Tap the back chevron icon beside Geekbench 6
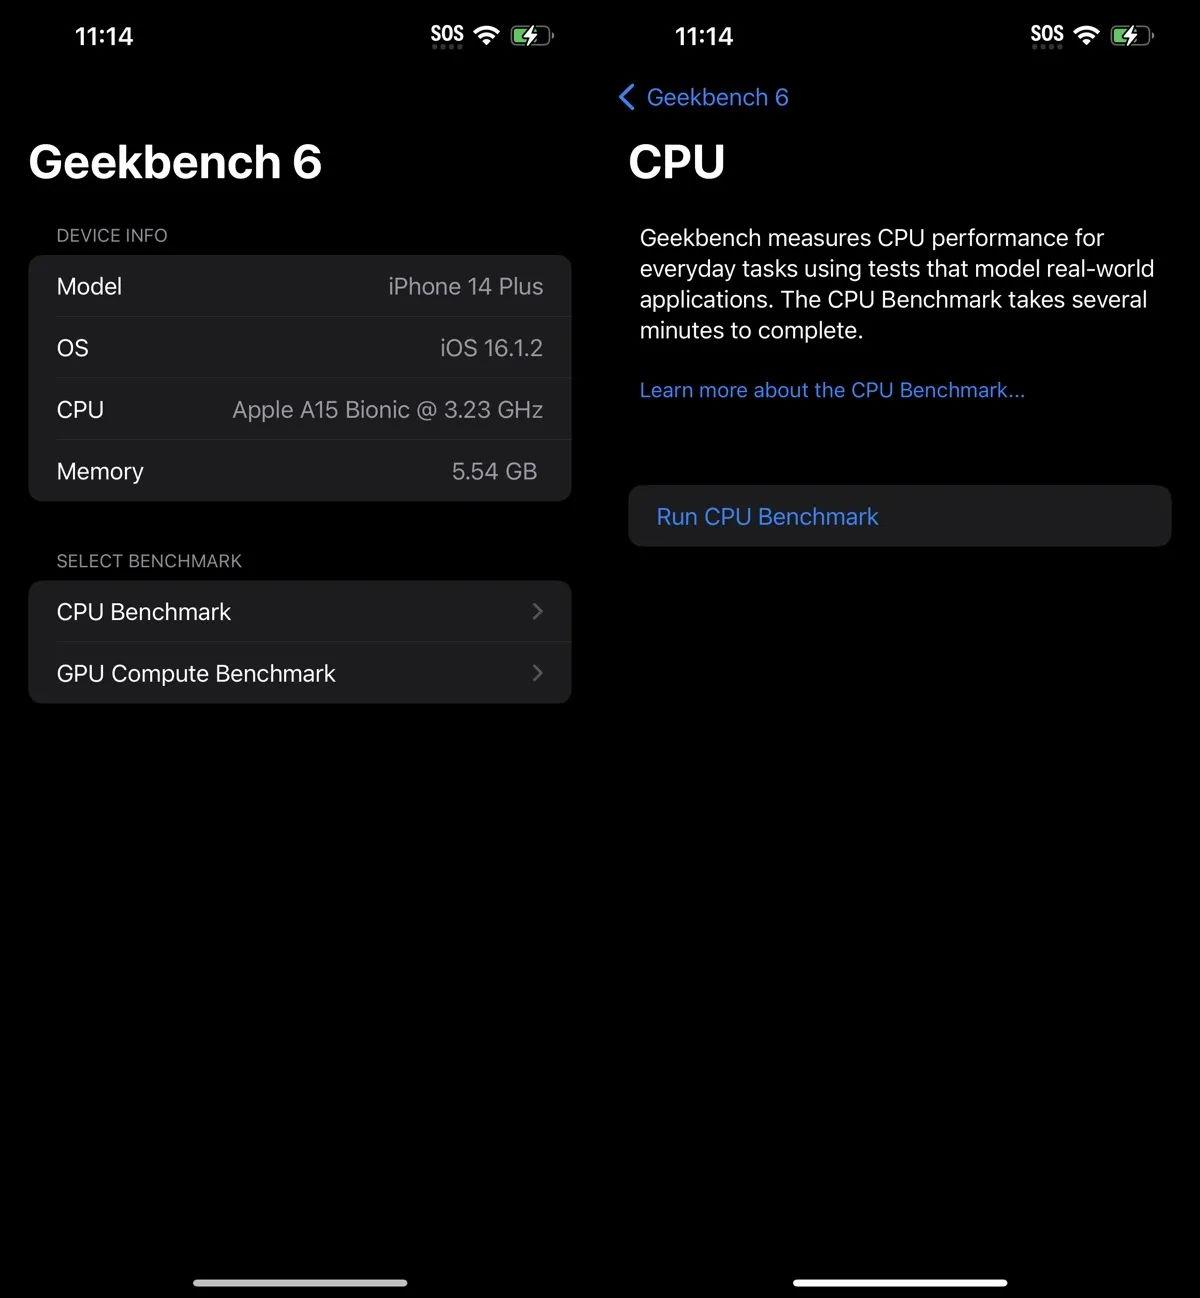Viewport: 1200px width, 1298px height. click(x=627, y=97)
